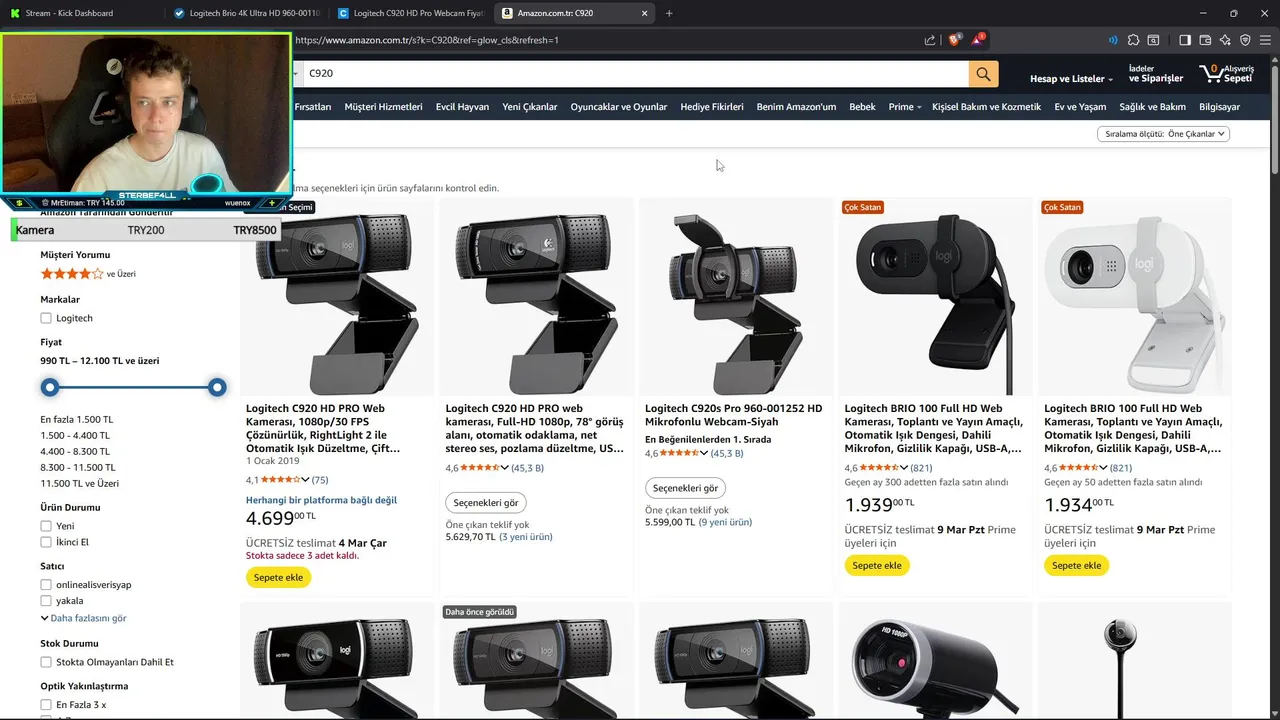Screen dimensions: 1280x720
Task: Click the search input field containing C920
Action: 634,74
